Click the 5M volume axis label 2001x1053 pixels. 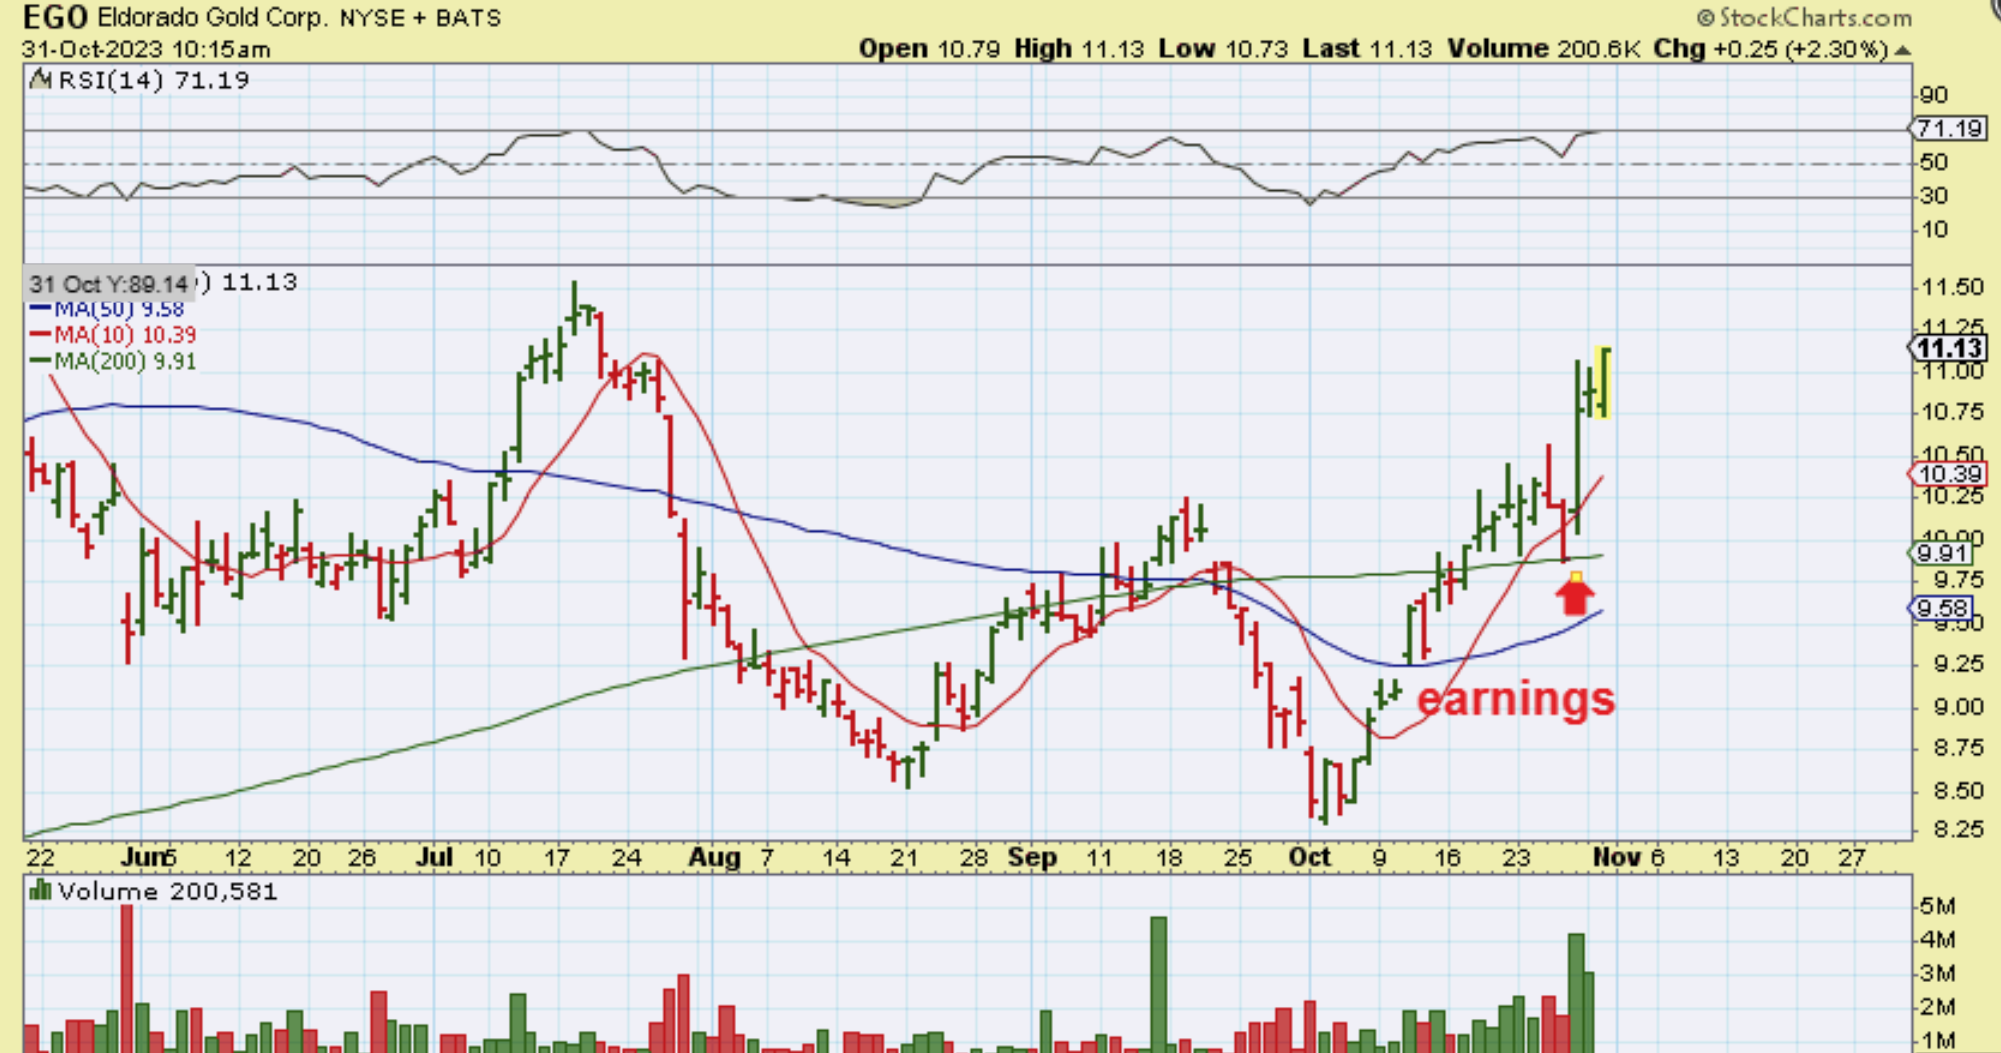tap(1938, 906)
